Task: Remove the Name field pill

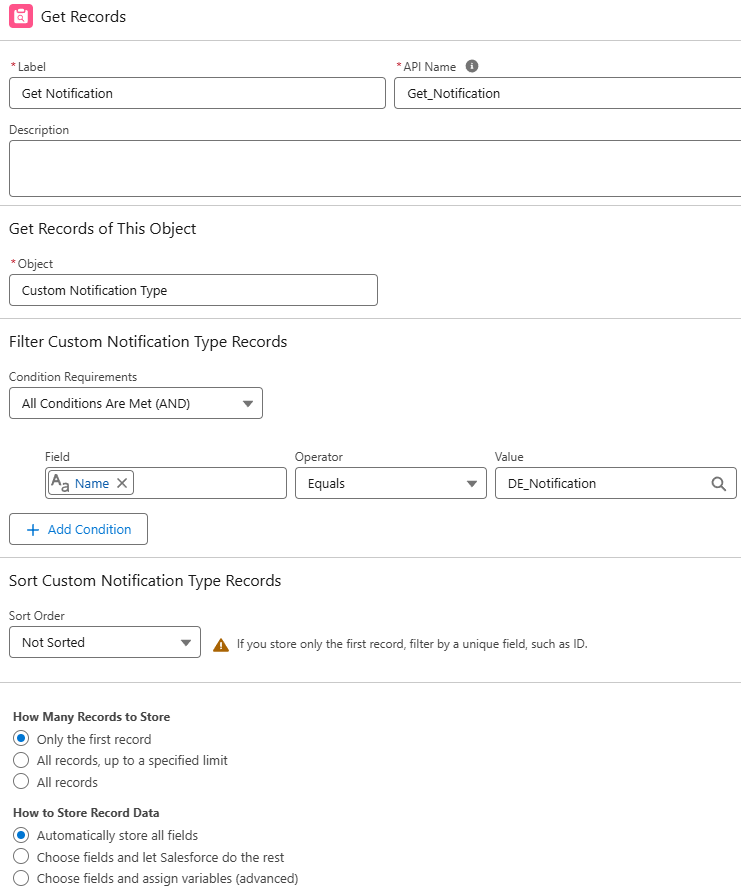Action: pos(122,483)
